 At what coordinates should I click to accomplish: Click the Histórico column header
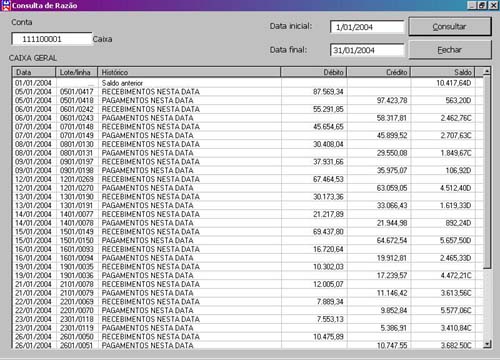pyautogui.click(x=189, y=72)
